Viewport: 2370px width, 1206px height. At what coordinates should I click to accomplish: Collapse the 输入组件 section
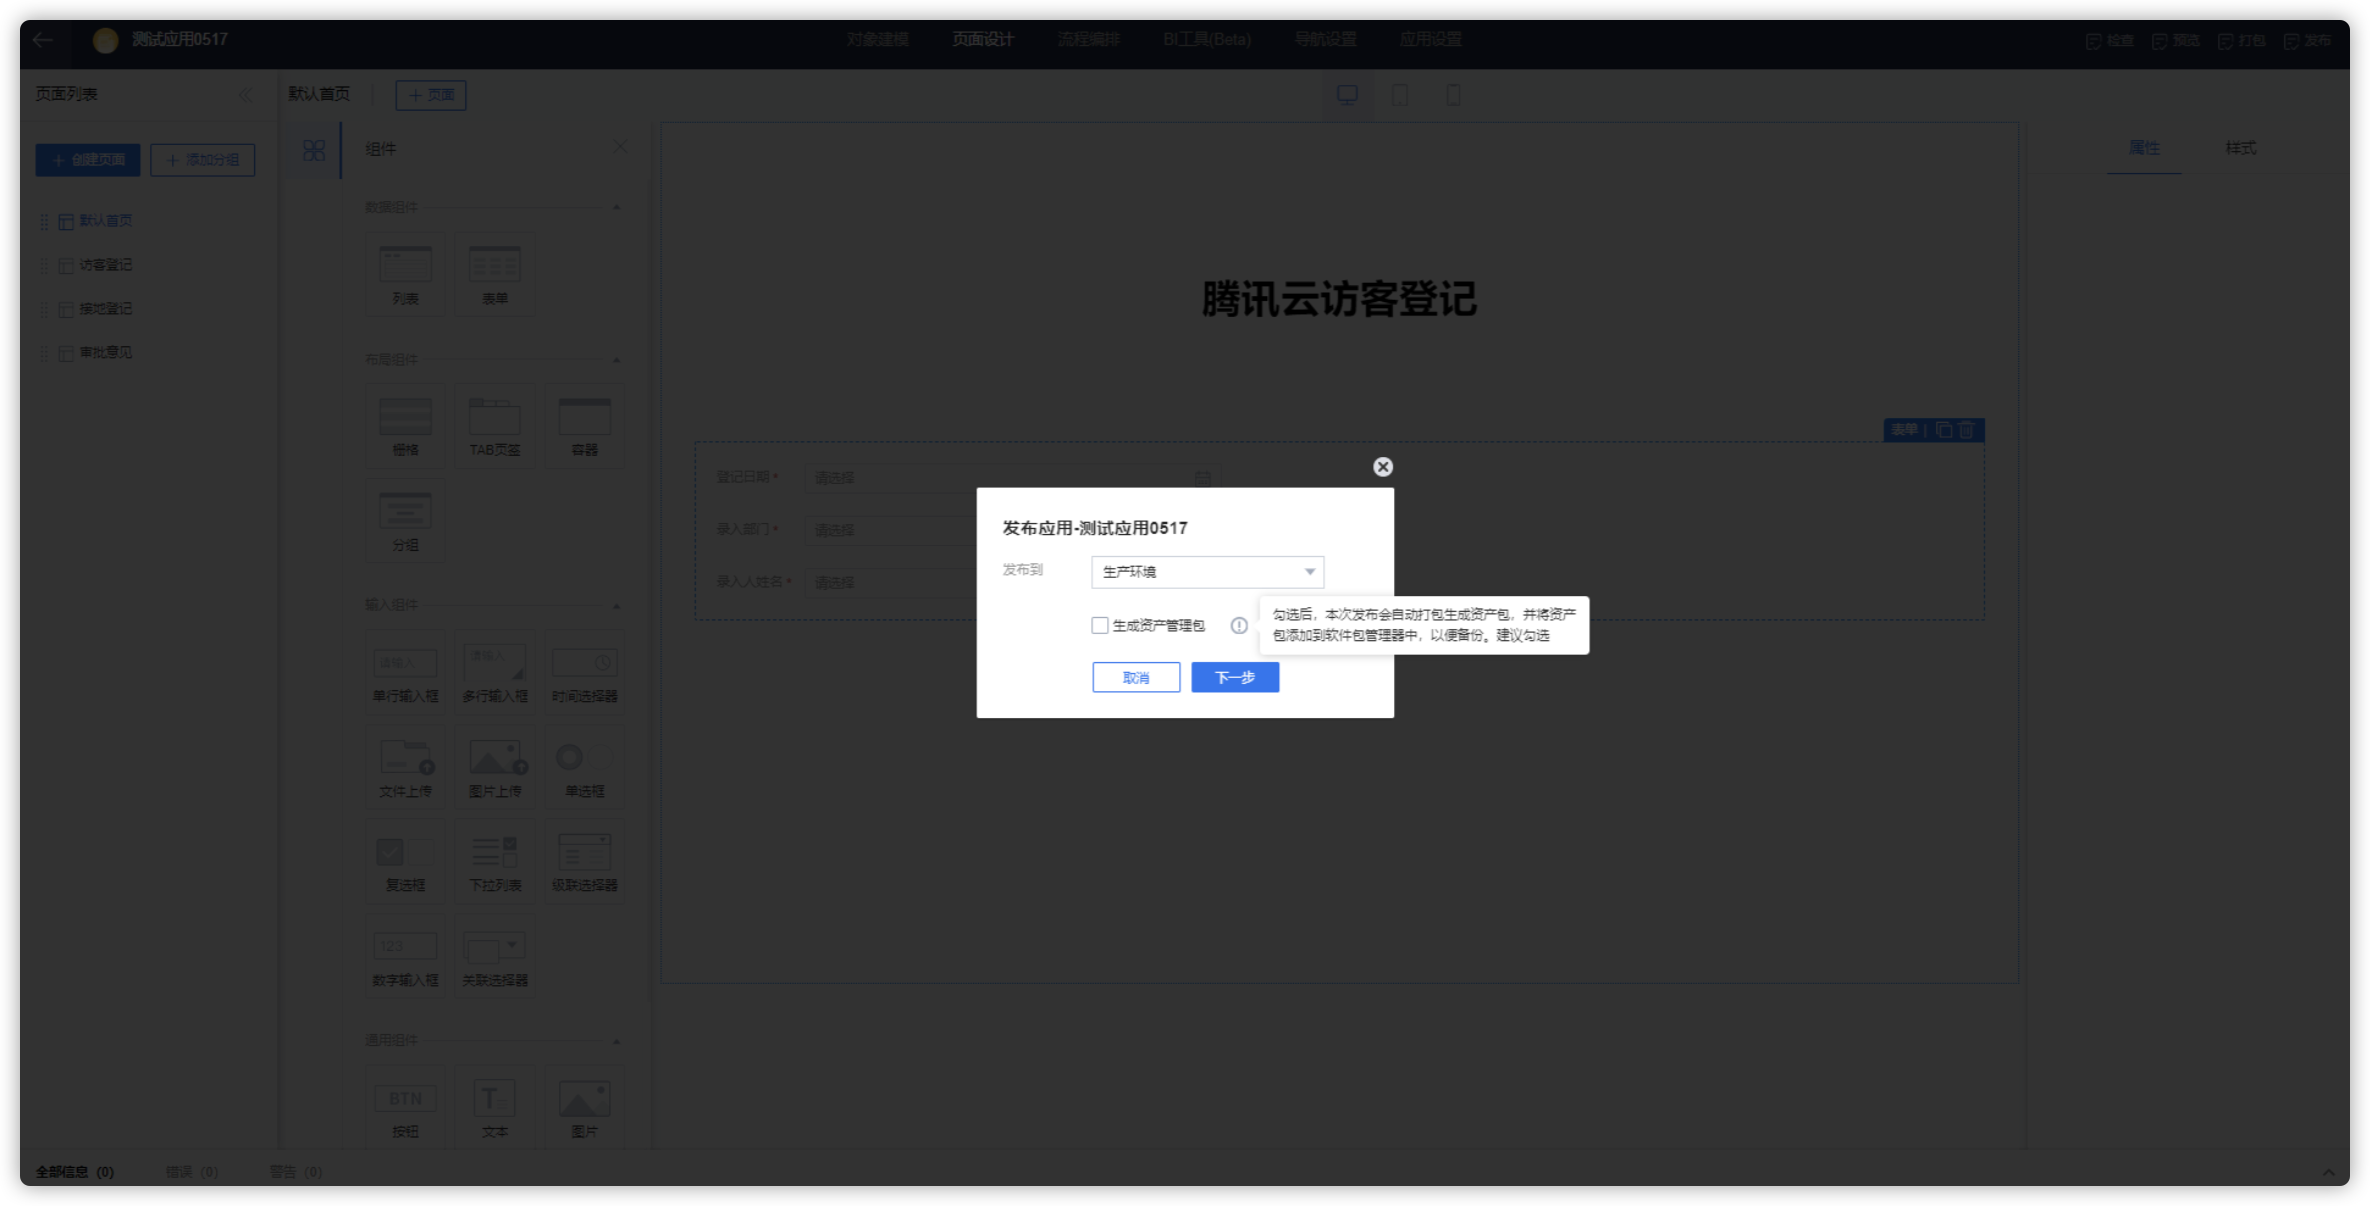point(616,605)
